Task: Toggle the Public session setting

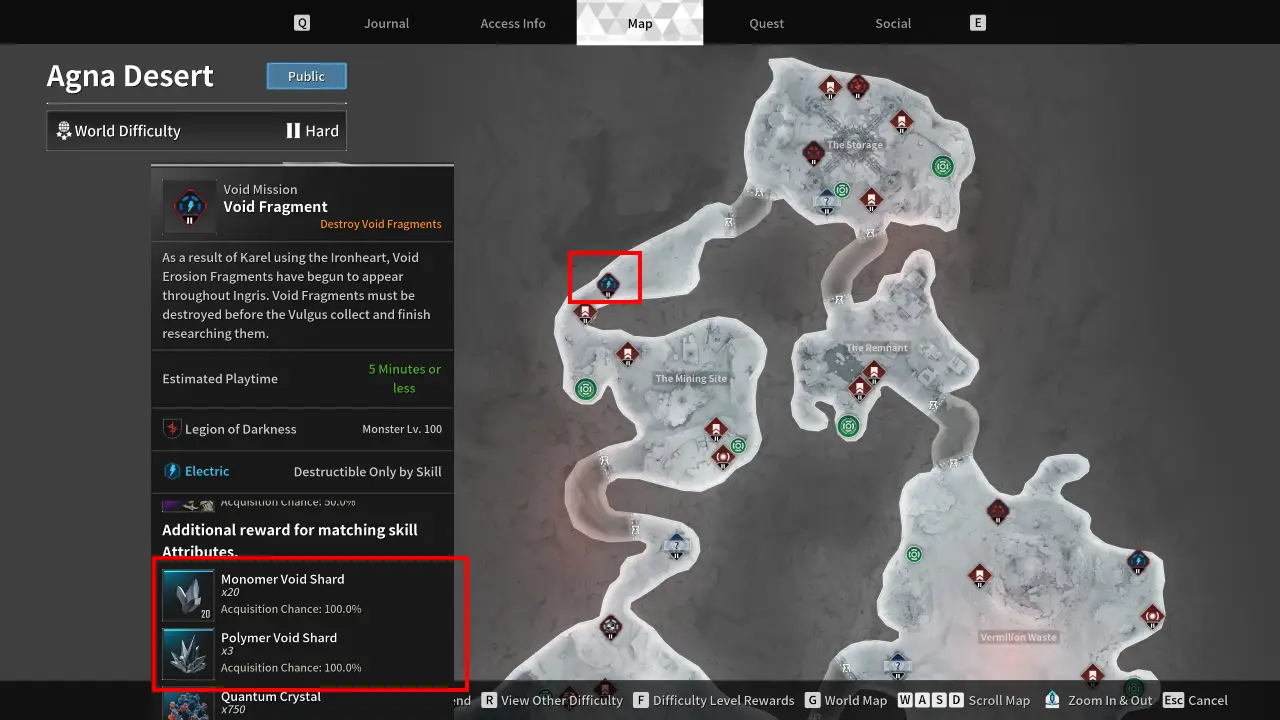Action: click(x=306, y=76)
